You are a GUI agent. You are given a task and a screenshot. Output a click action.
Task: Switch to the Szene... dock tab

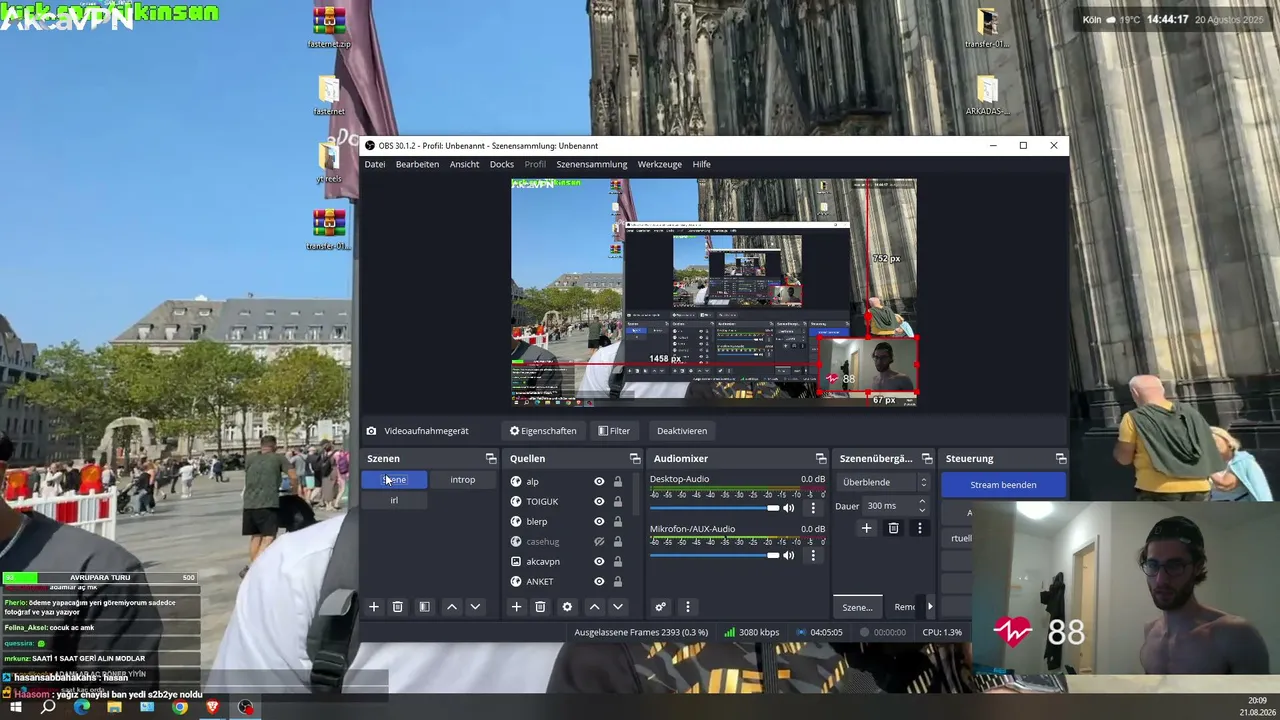[x=857, y=607]
